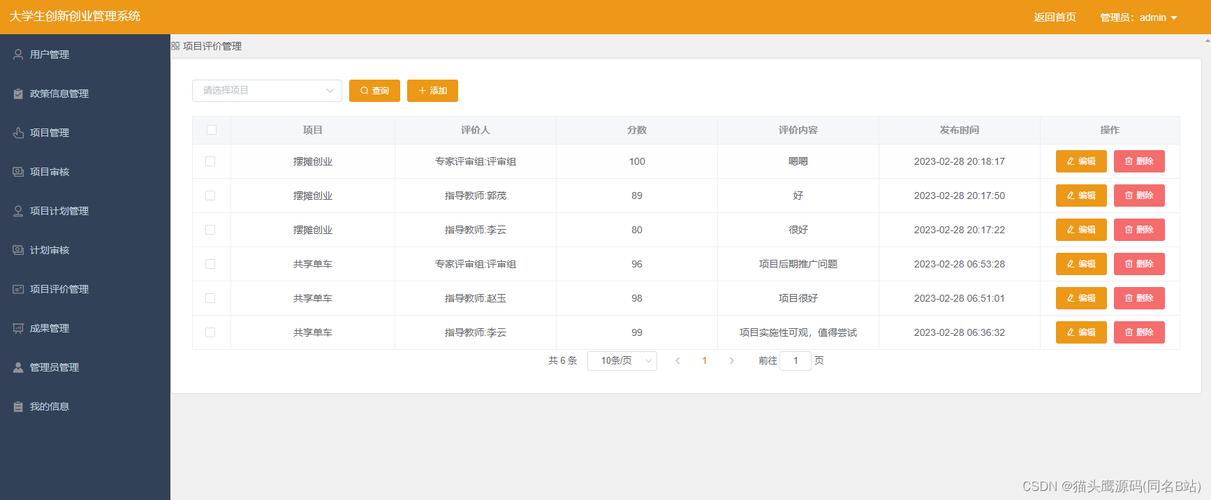Open 项目审核 in the sidebar
This screenshot has width=1211, height=500.
(85, 172)
